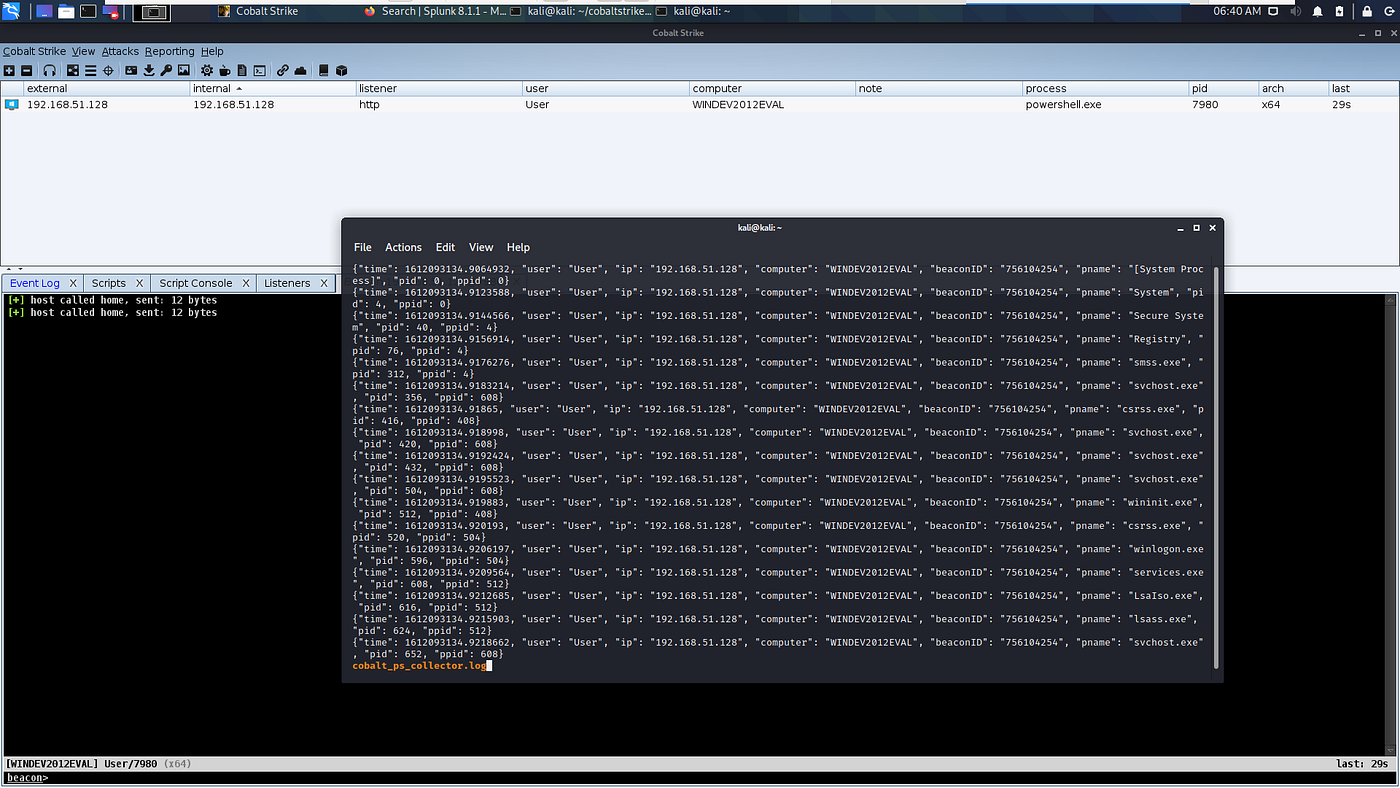Click the log out icon in the panel
This screenshot has height=788, width=1400.
1389,12
